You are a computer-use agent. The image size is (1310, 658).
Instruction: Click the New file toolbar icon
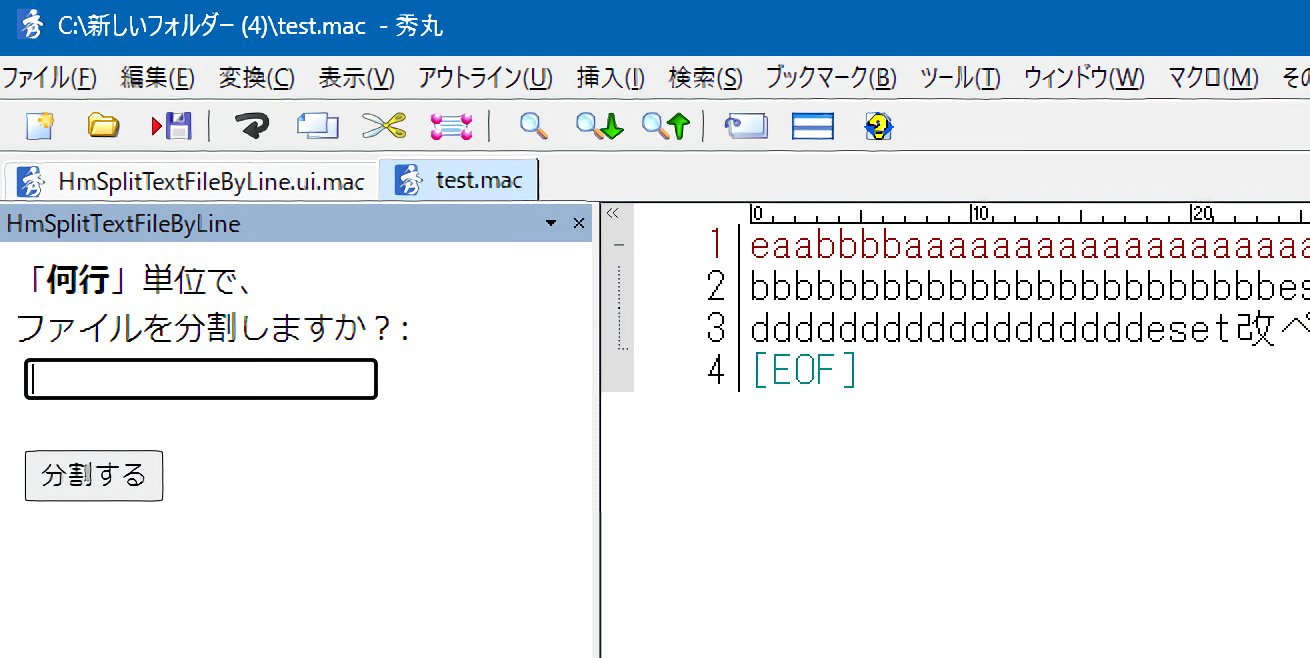(39, 126)
